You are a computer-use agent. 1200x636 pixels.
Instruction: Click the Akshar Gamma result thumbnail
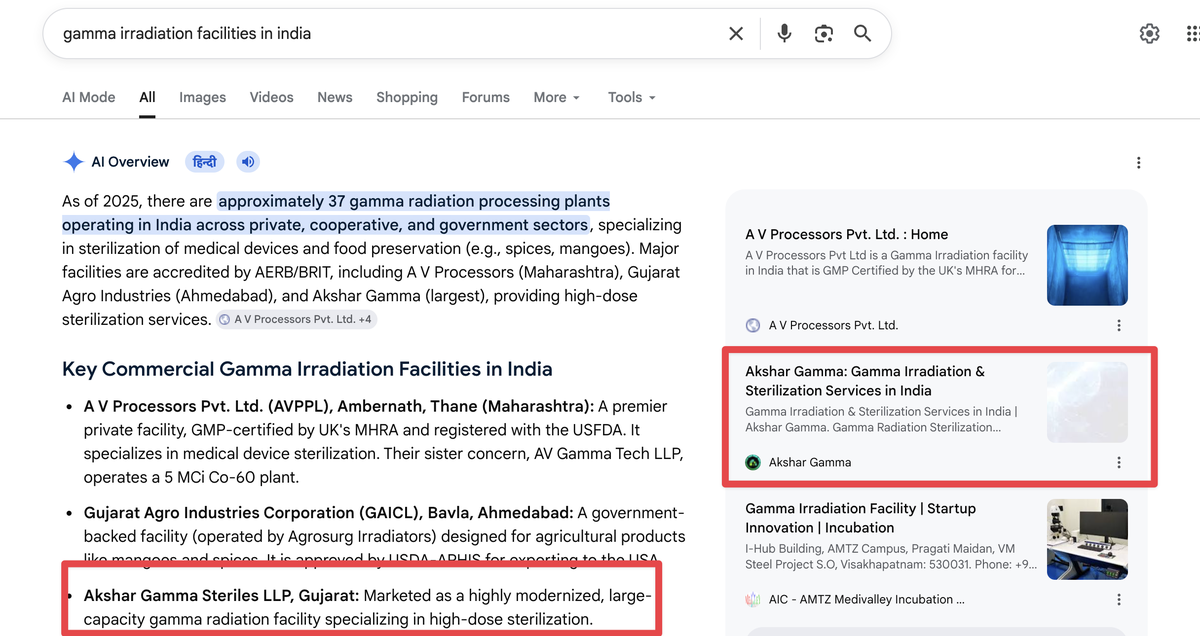pos(1087,402)
